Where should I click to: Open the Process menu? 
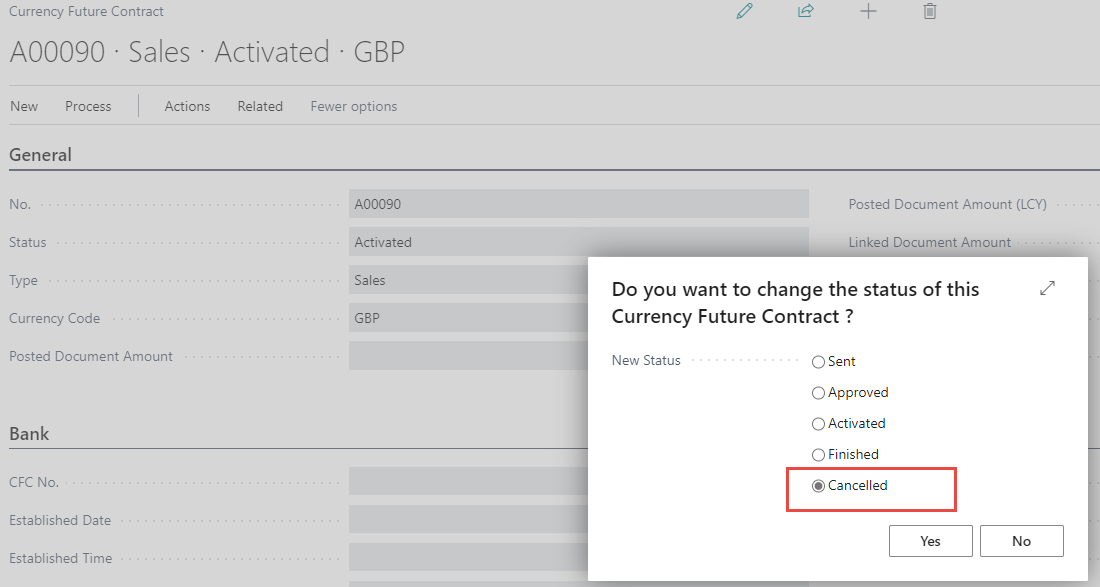click(88, 106)
